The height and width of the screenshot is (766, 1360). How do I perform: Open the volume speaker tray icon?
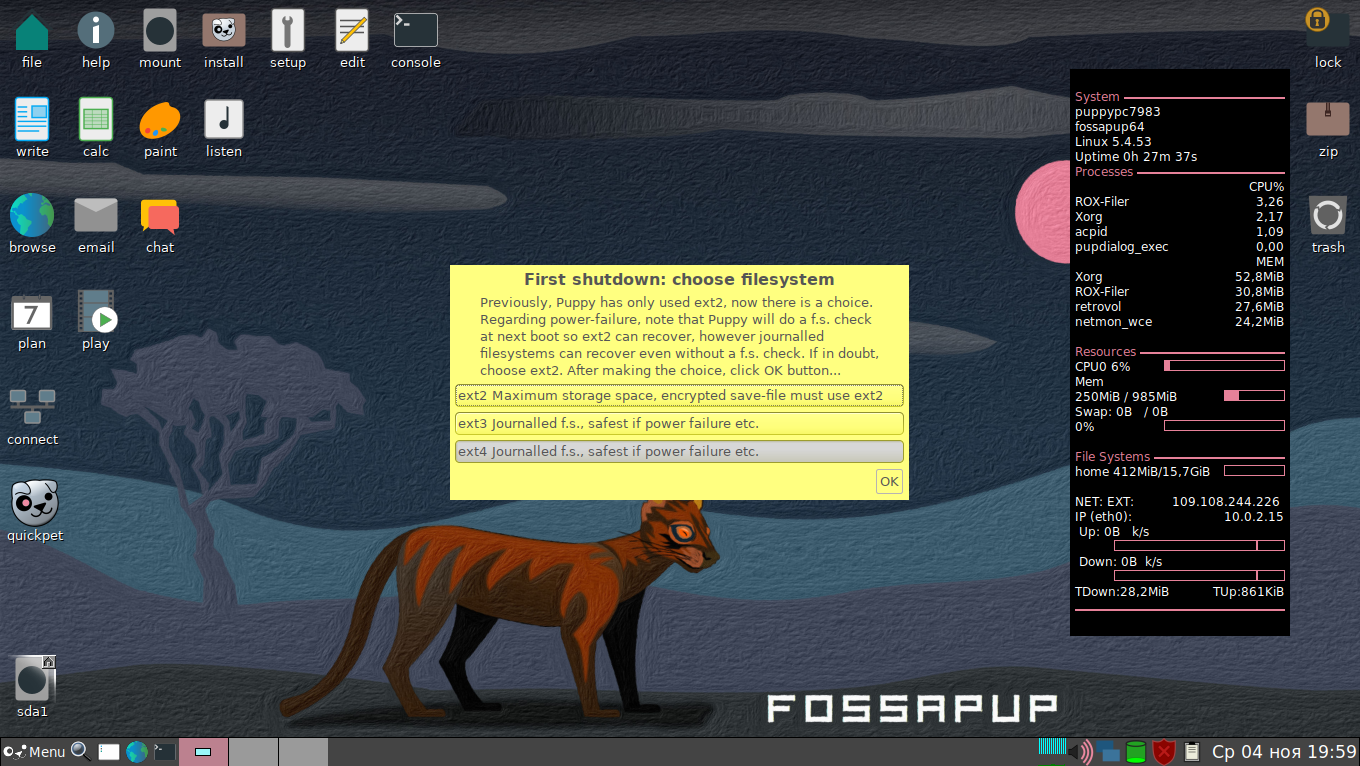[1080, 751]
